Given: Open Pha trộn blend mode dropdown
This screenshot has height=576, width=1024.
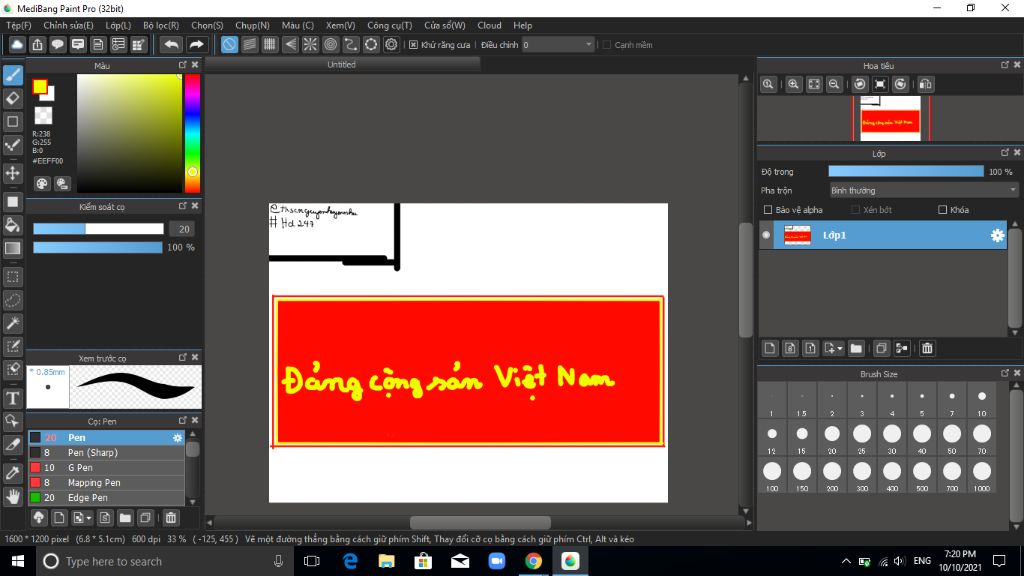Looking at the screenshot, I should coord(923,191).
